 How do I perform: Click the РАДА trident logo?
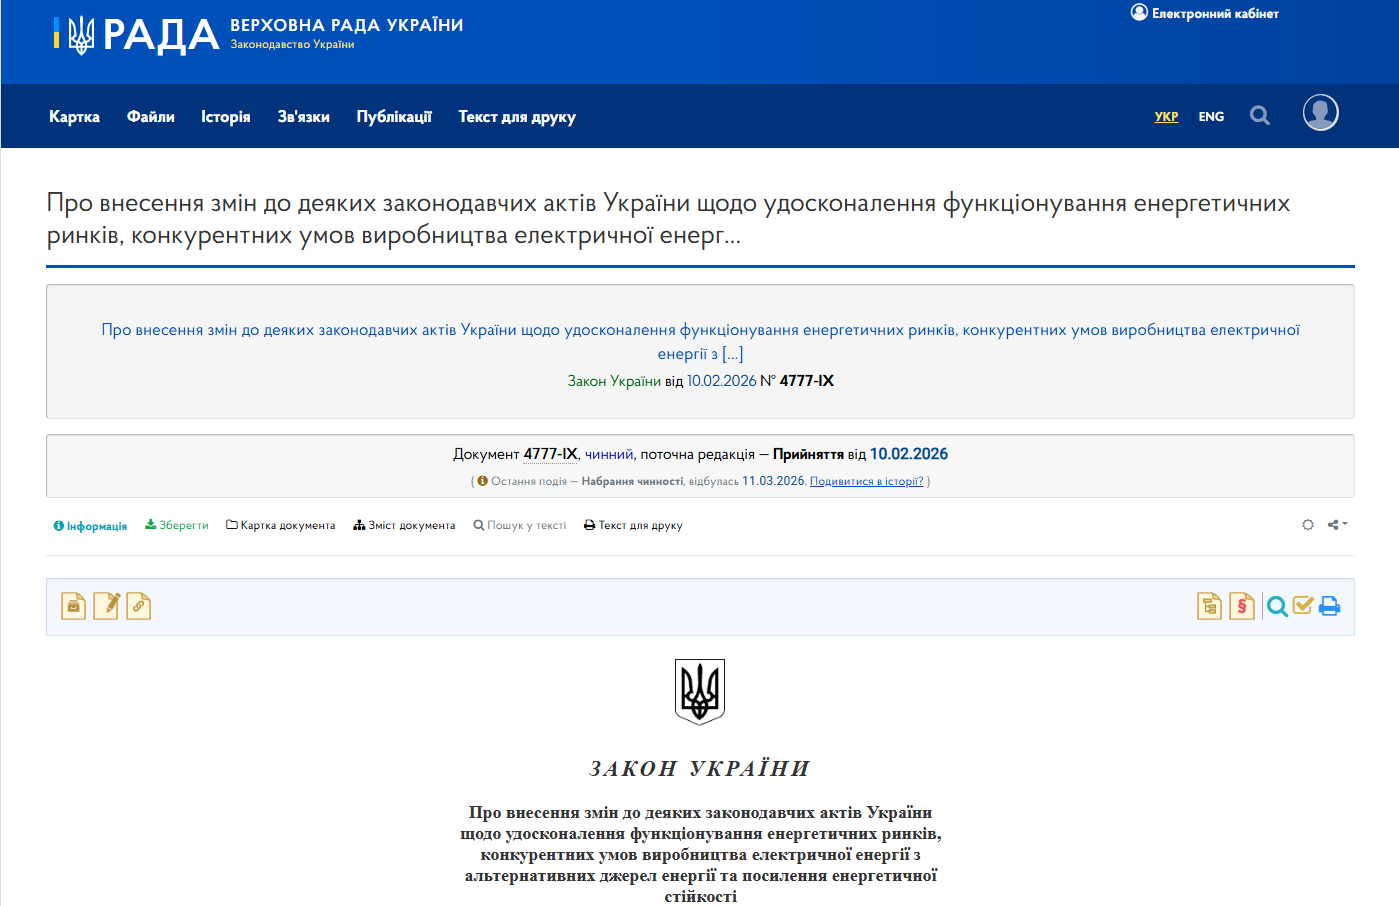[x=135, y=35]
